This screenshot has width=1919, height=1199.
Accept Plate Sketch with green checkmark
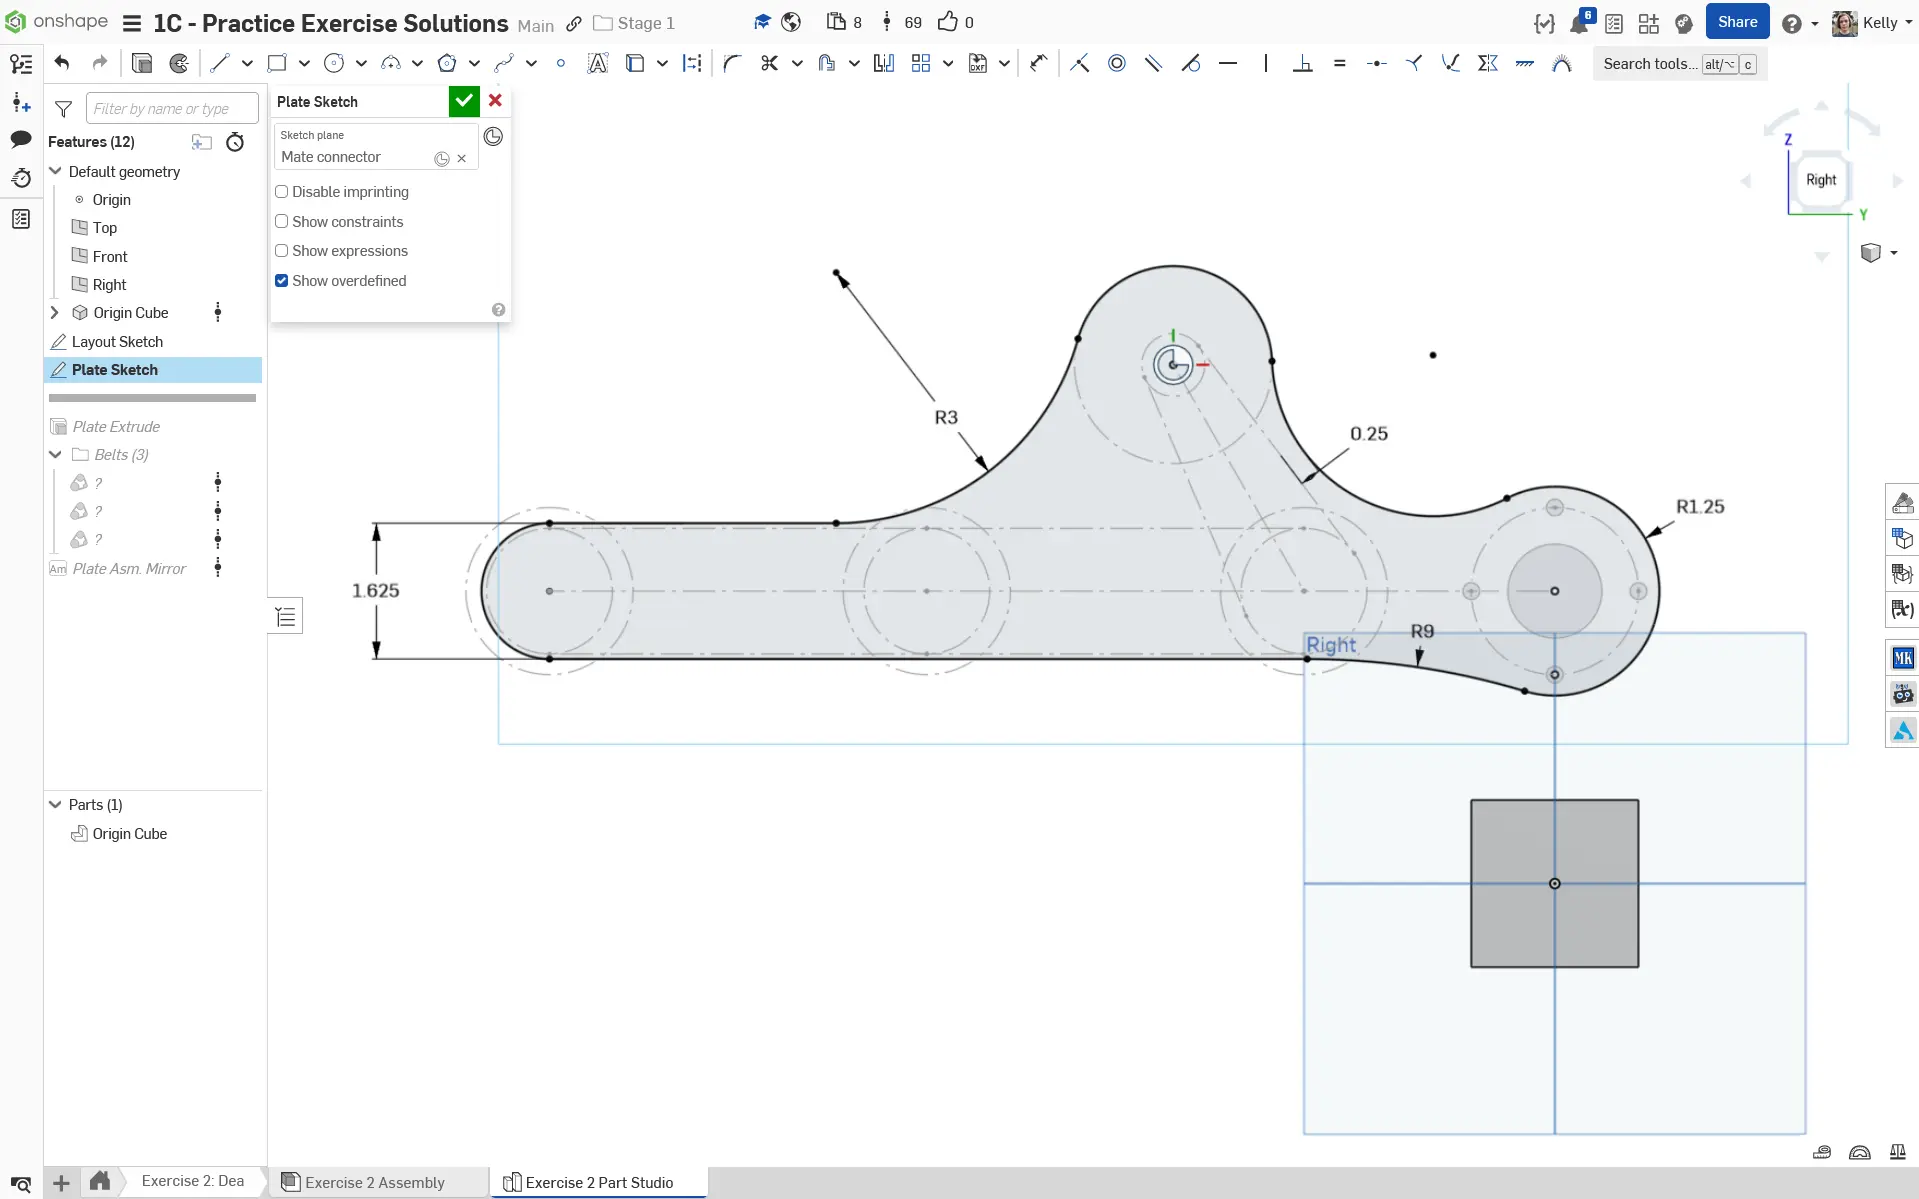(x=463, y=101)
